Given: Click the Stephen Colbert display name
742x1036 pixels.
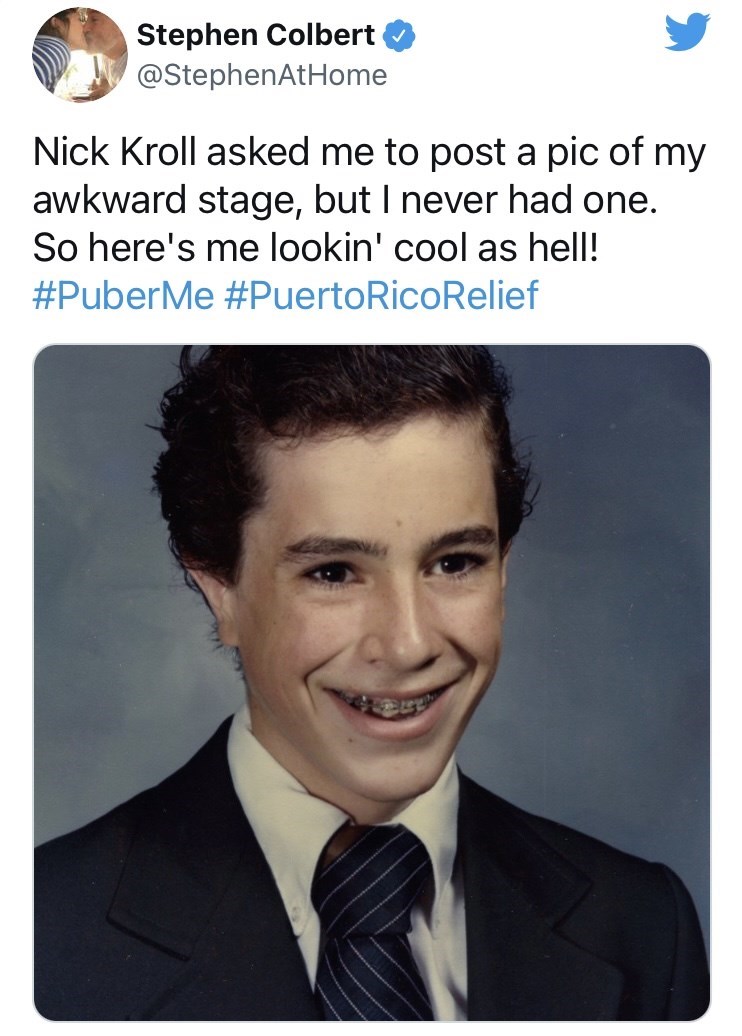Looking at the screenshot, I should point(256,36).
